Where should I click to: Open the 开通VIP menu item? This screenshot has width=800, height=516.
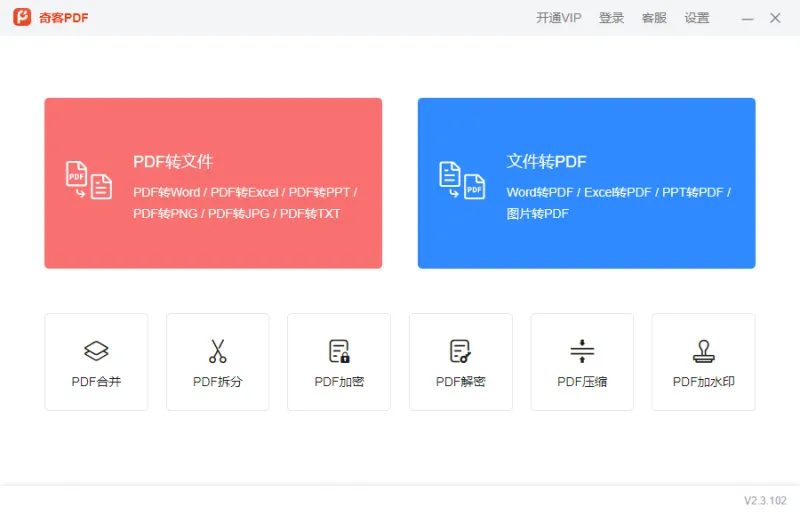click(x=558, y=18)
